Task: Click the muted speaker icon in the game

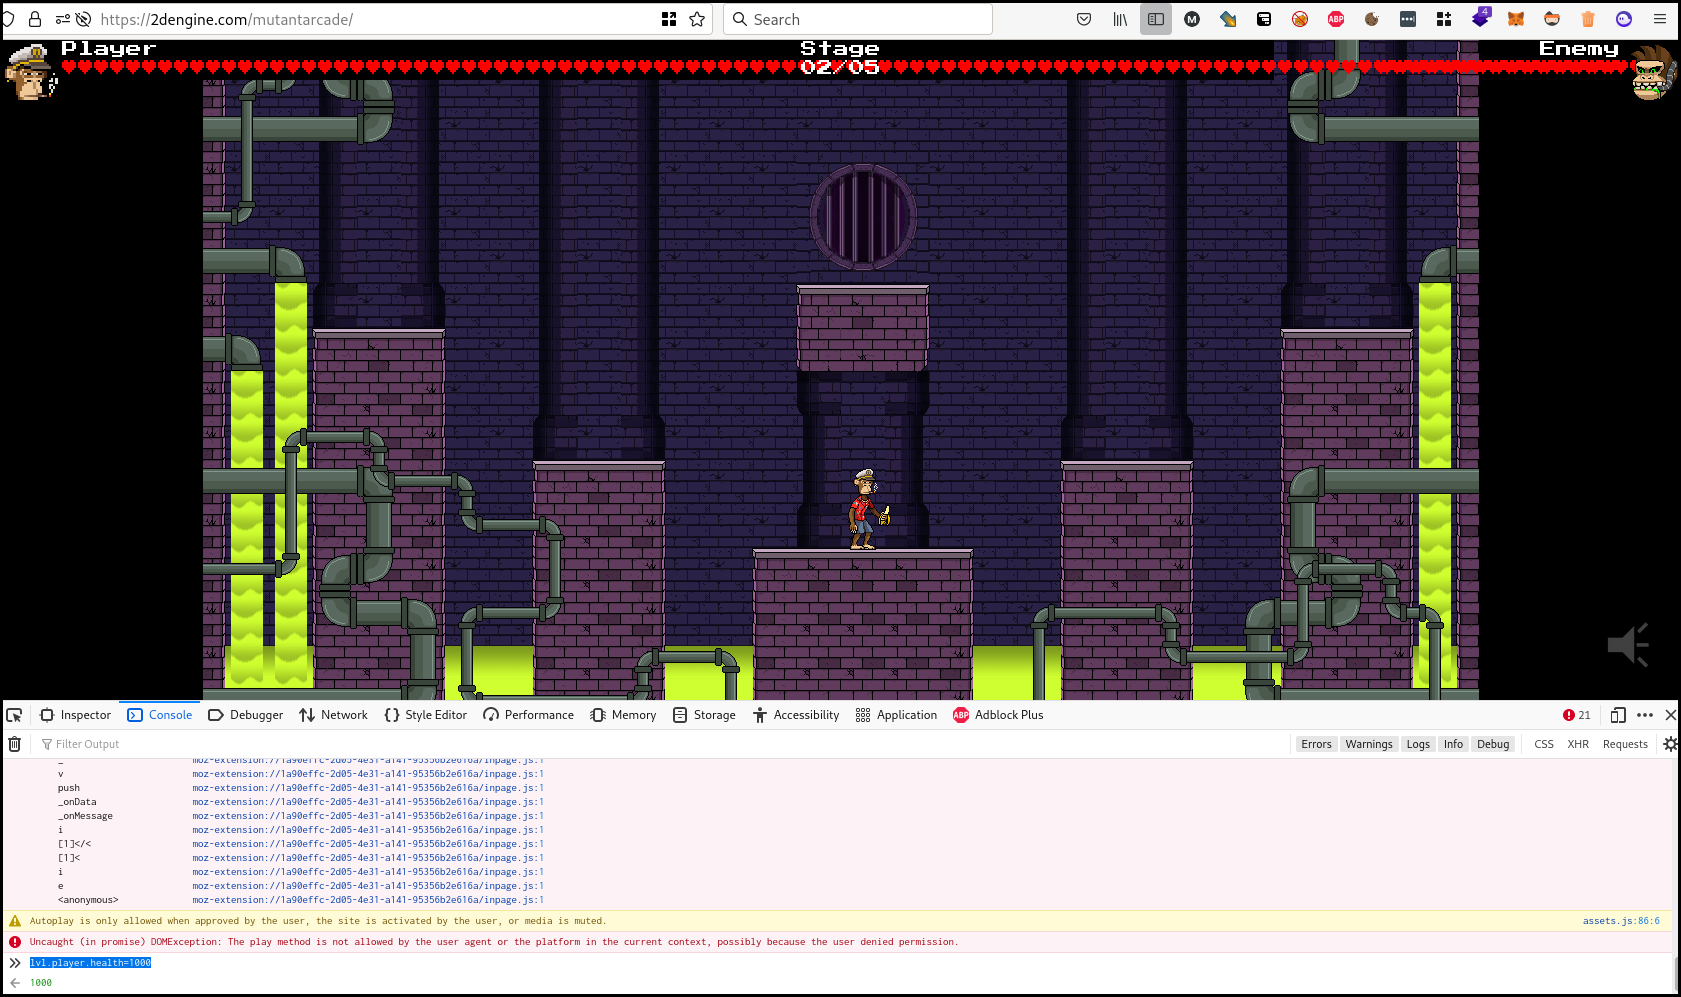Action: click(1628, 645)
